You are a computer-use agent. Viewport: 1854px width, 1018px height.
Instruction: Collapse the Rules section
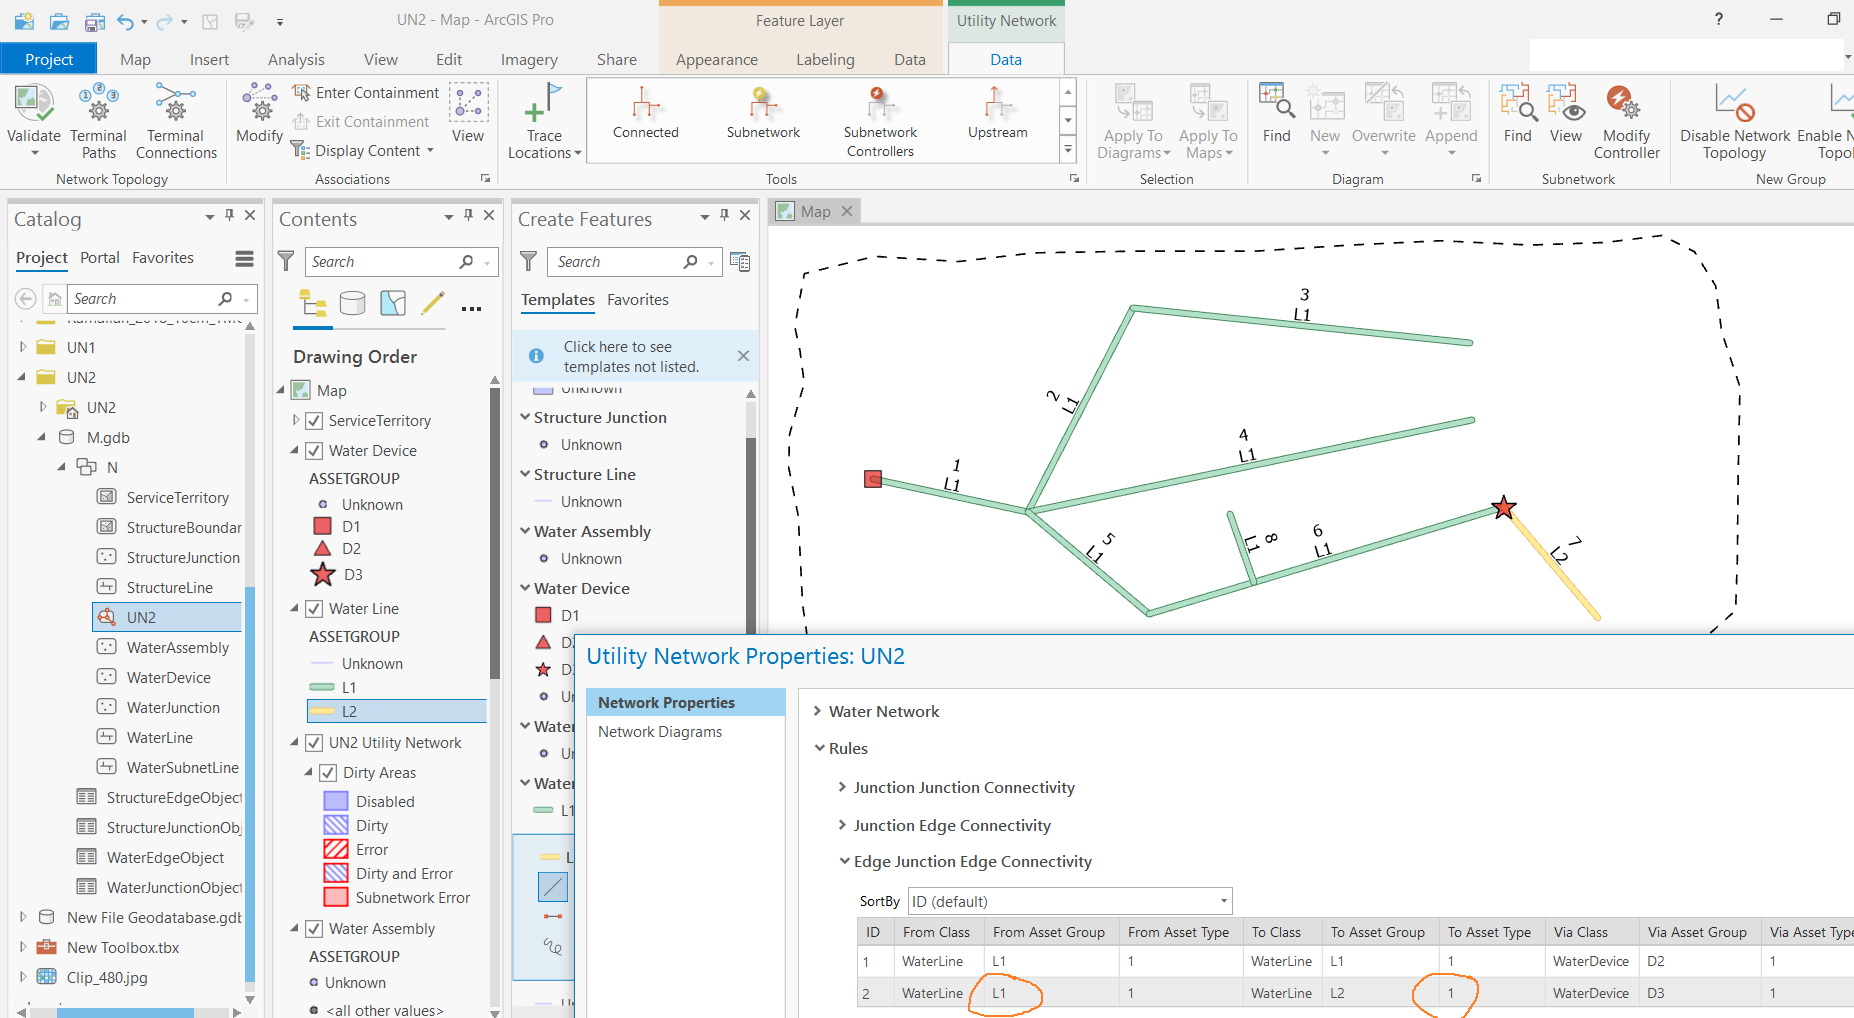(820, 748)
